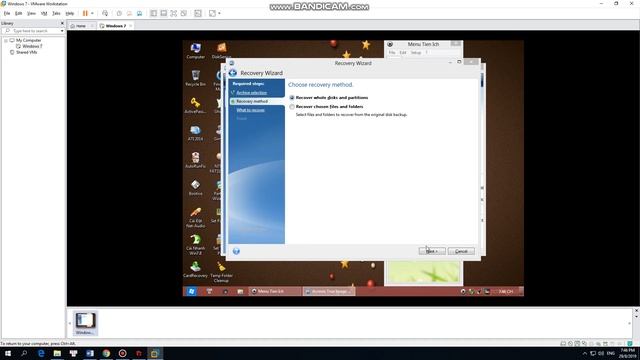Show the console view icon
Image resolution: width=640 pixels, height=360 pixels.
[198, 13]
